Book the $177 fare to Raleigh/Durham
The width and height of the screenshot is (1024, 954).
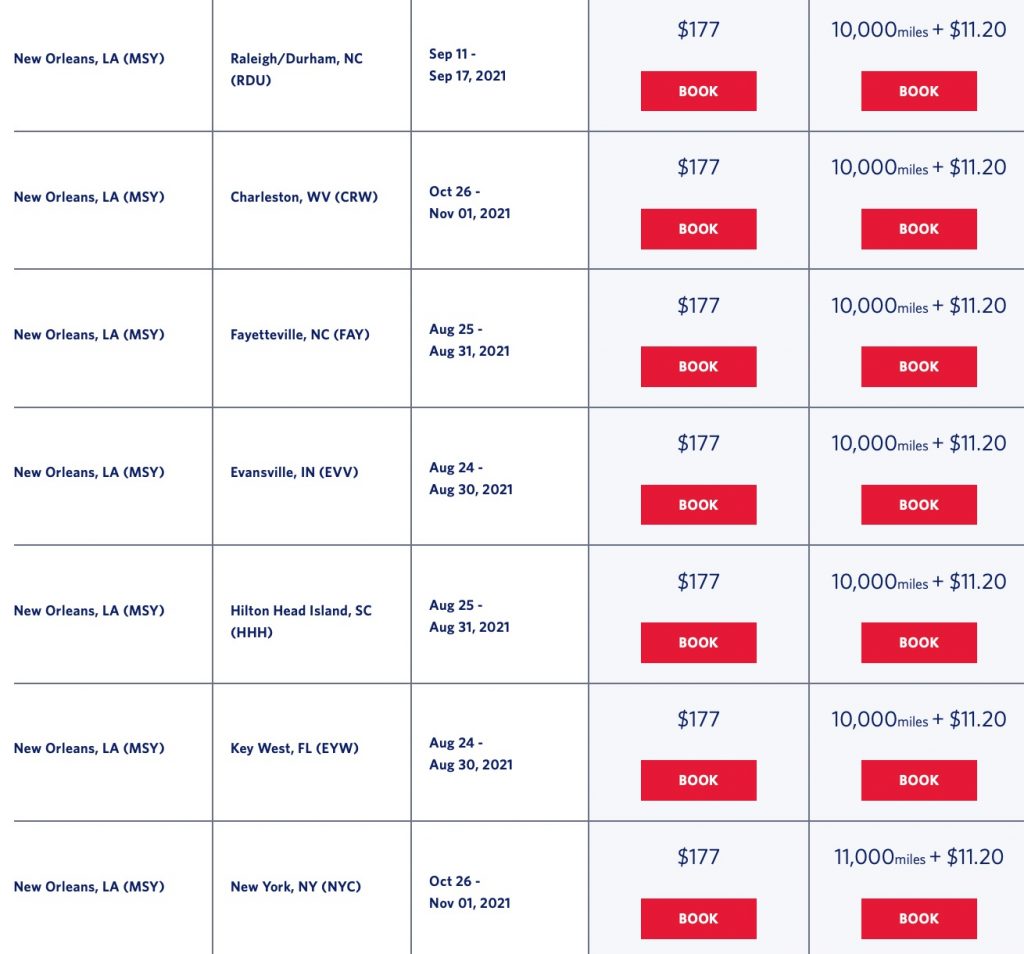pyautogui.click(x=698, y=91)
